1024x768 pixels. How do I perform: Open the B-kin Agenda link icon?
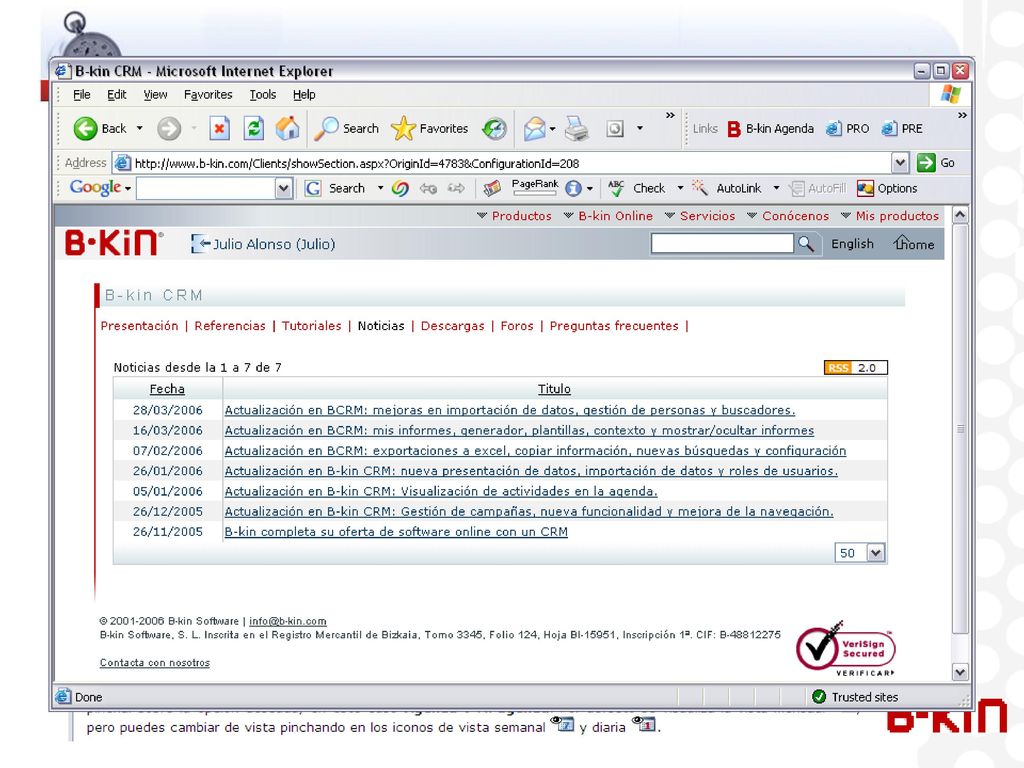[x=734, y=129]
